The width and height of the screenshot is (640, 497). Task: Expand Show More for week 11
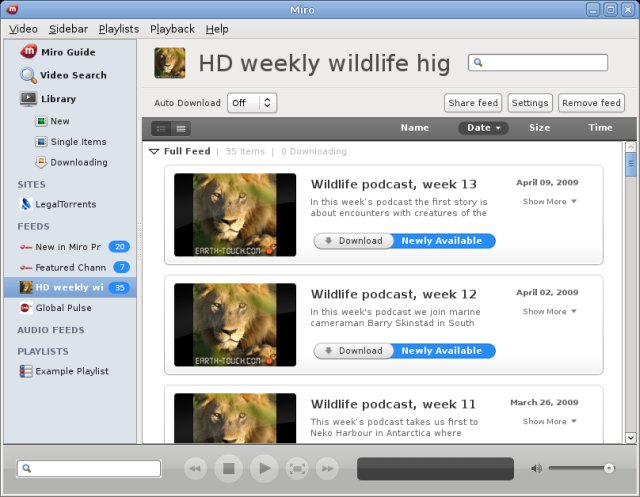point(549,422)
